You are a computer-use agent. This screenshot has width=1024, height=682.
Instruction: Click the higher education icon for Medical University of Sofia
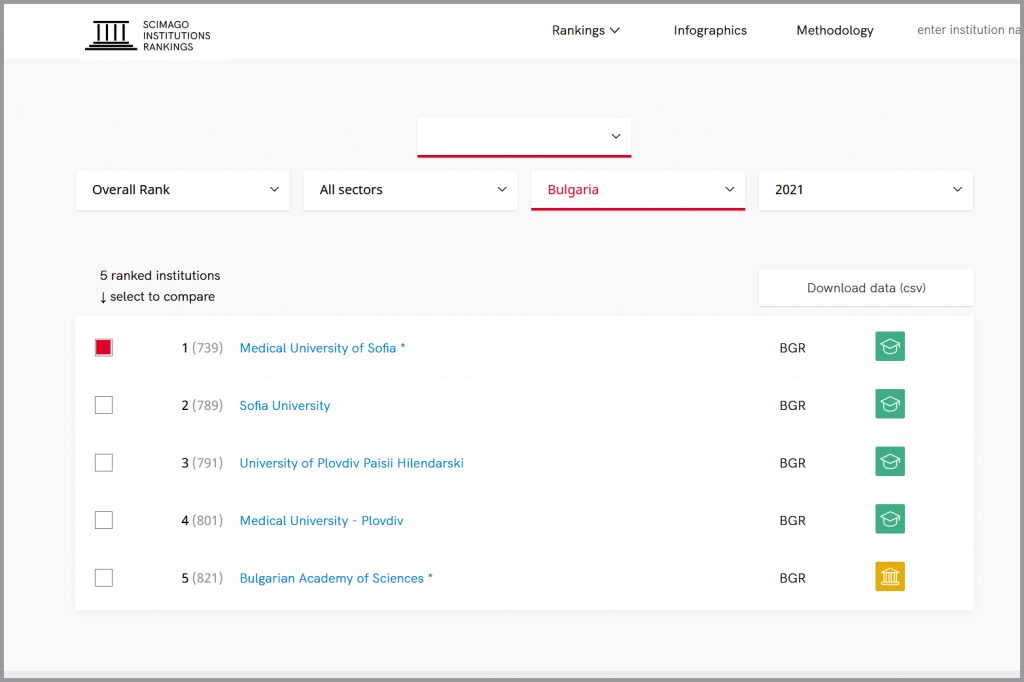(889, 346)
